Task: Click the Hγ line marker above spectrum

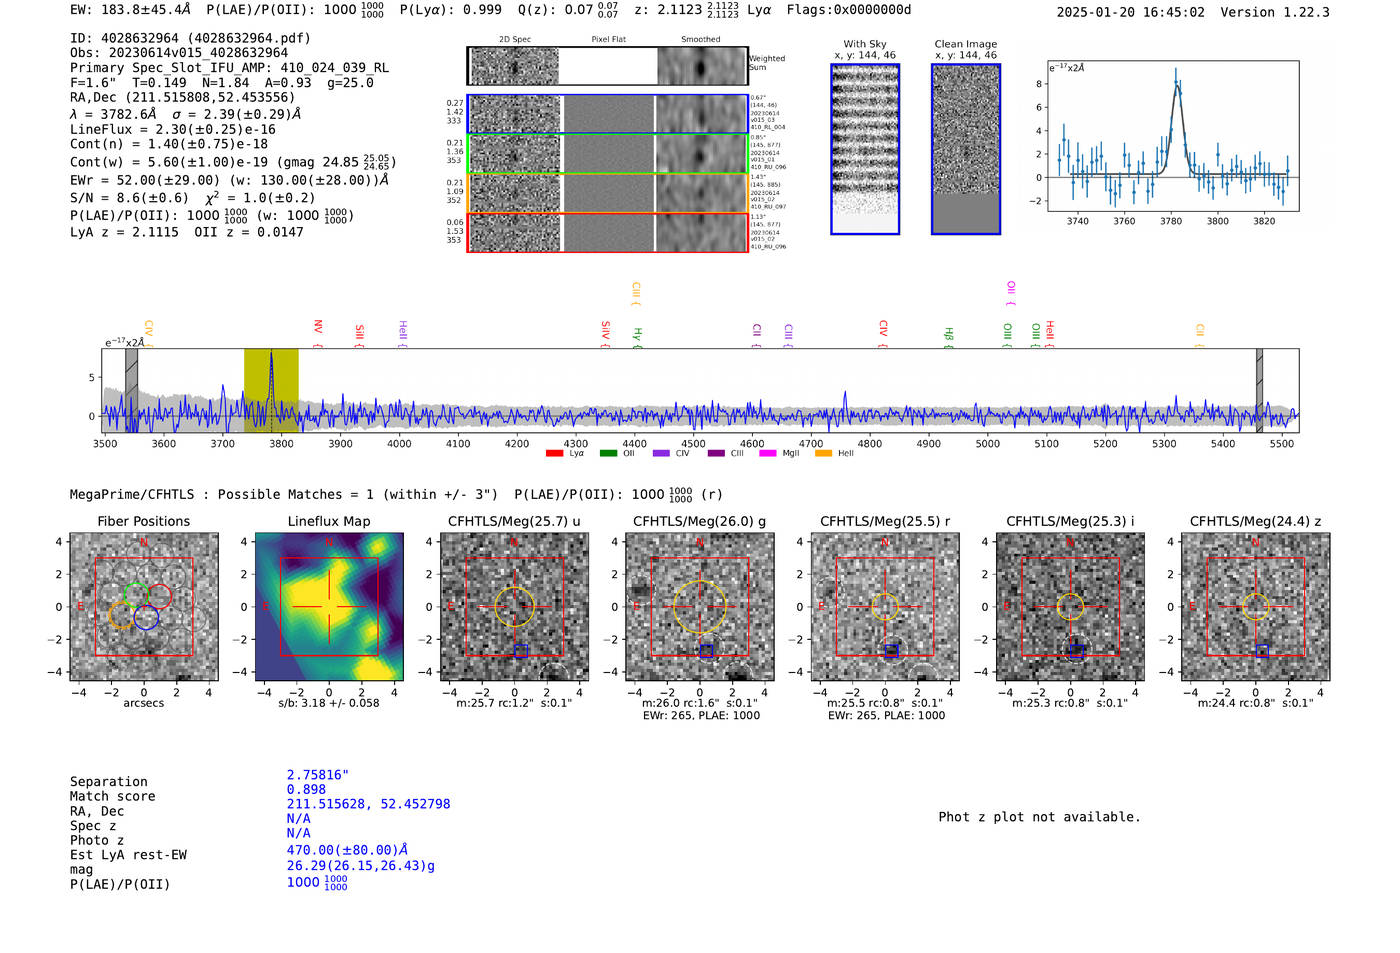Action: tap(637, 338)
